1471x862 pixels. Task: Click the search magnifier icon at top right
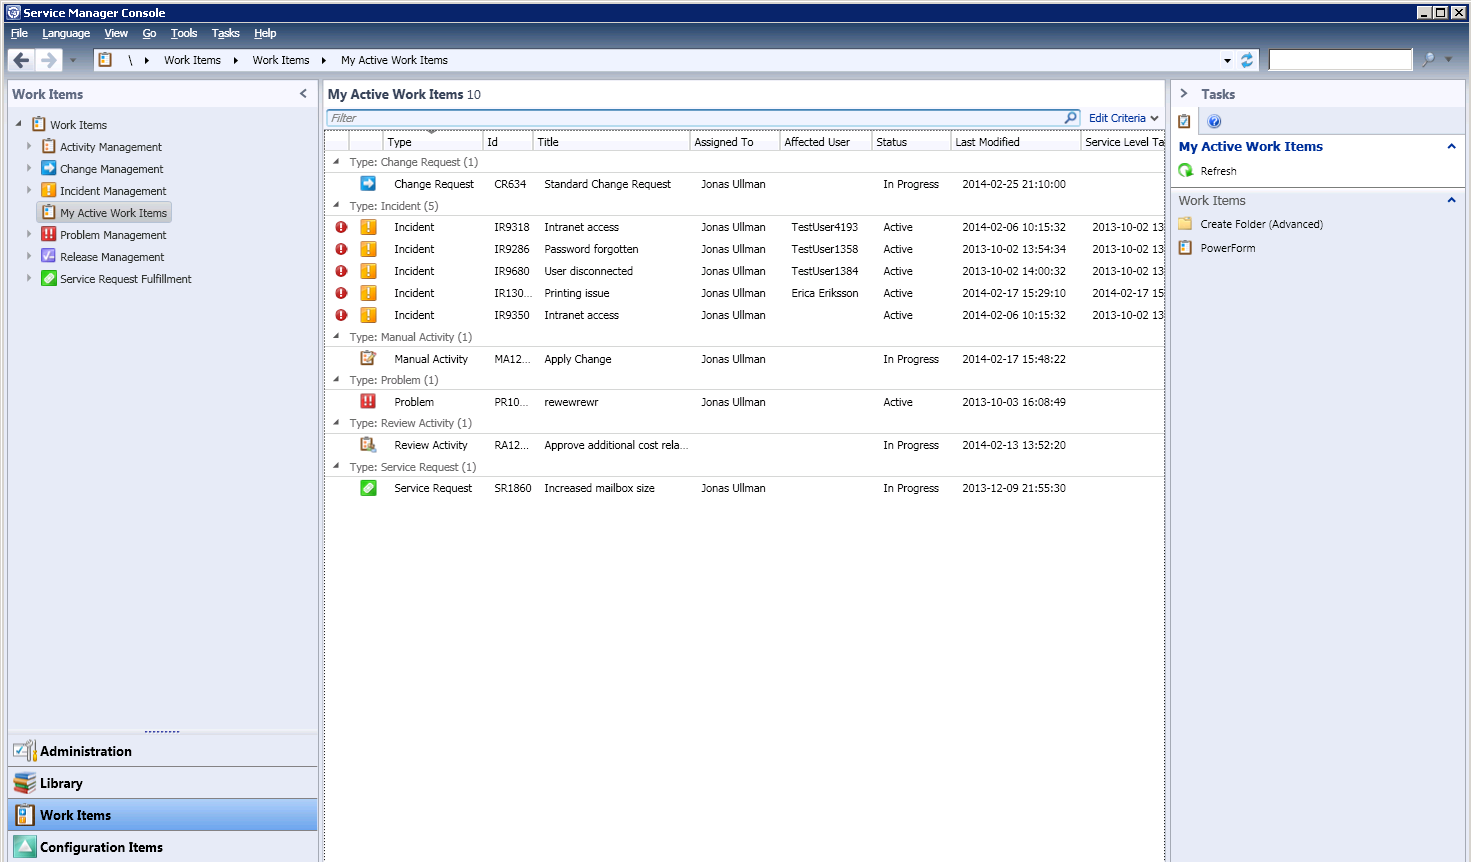pos(1428,60)
